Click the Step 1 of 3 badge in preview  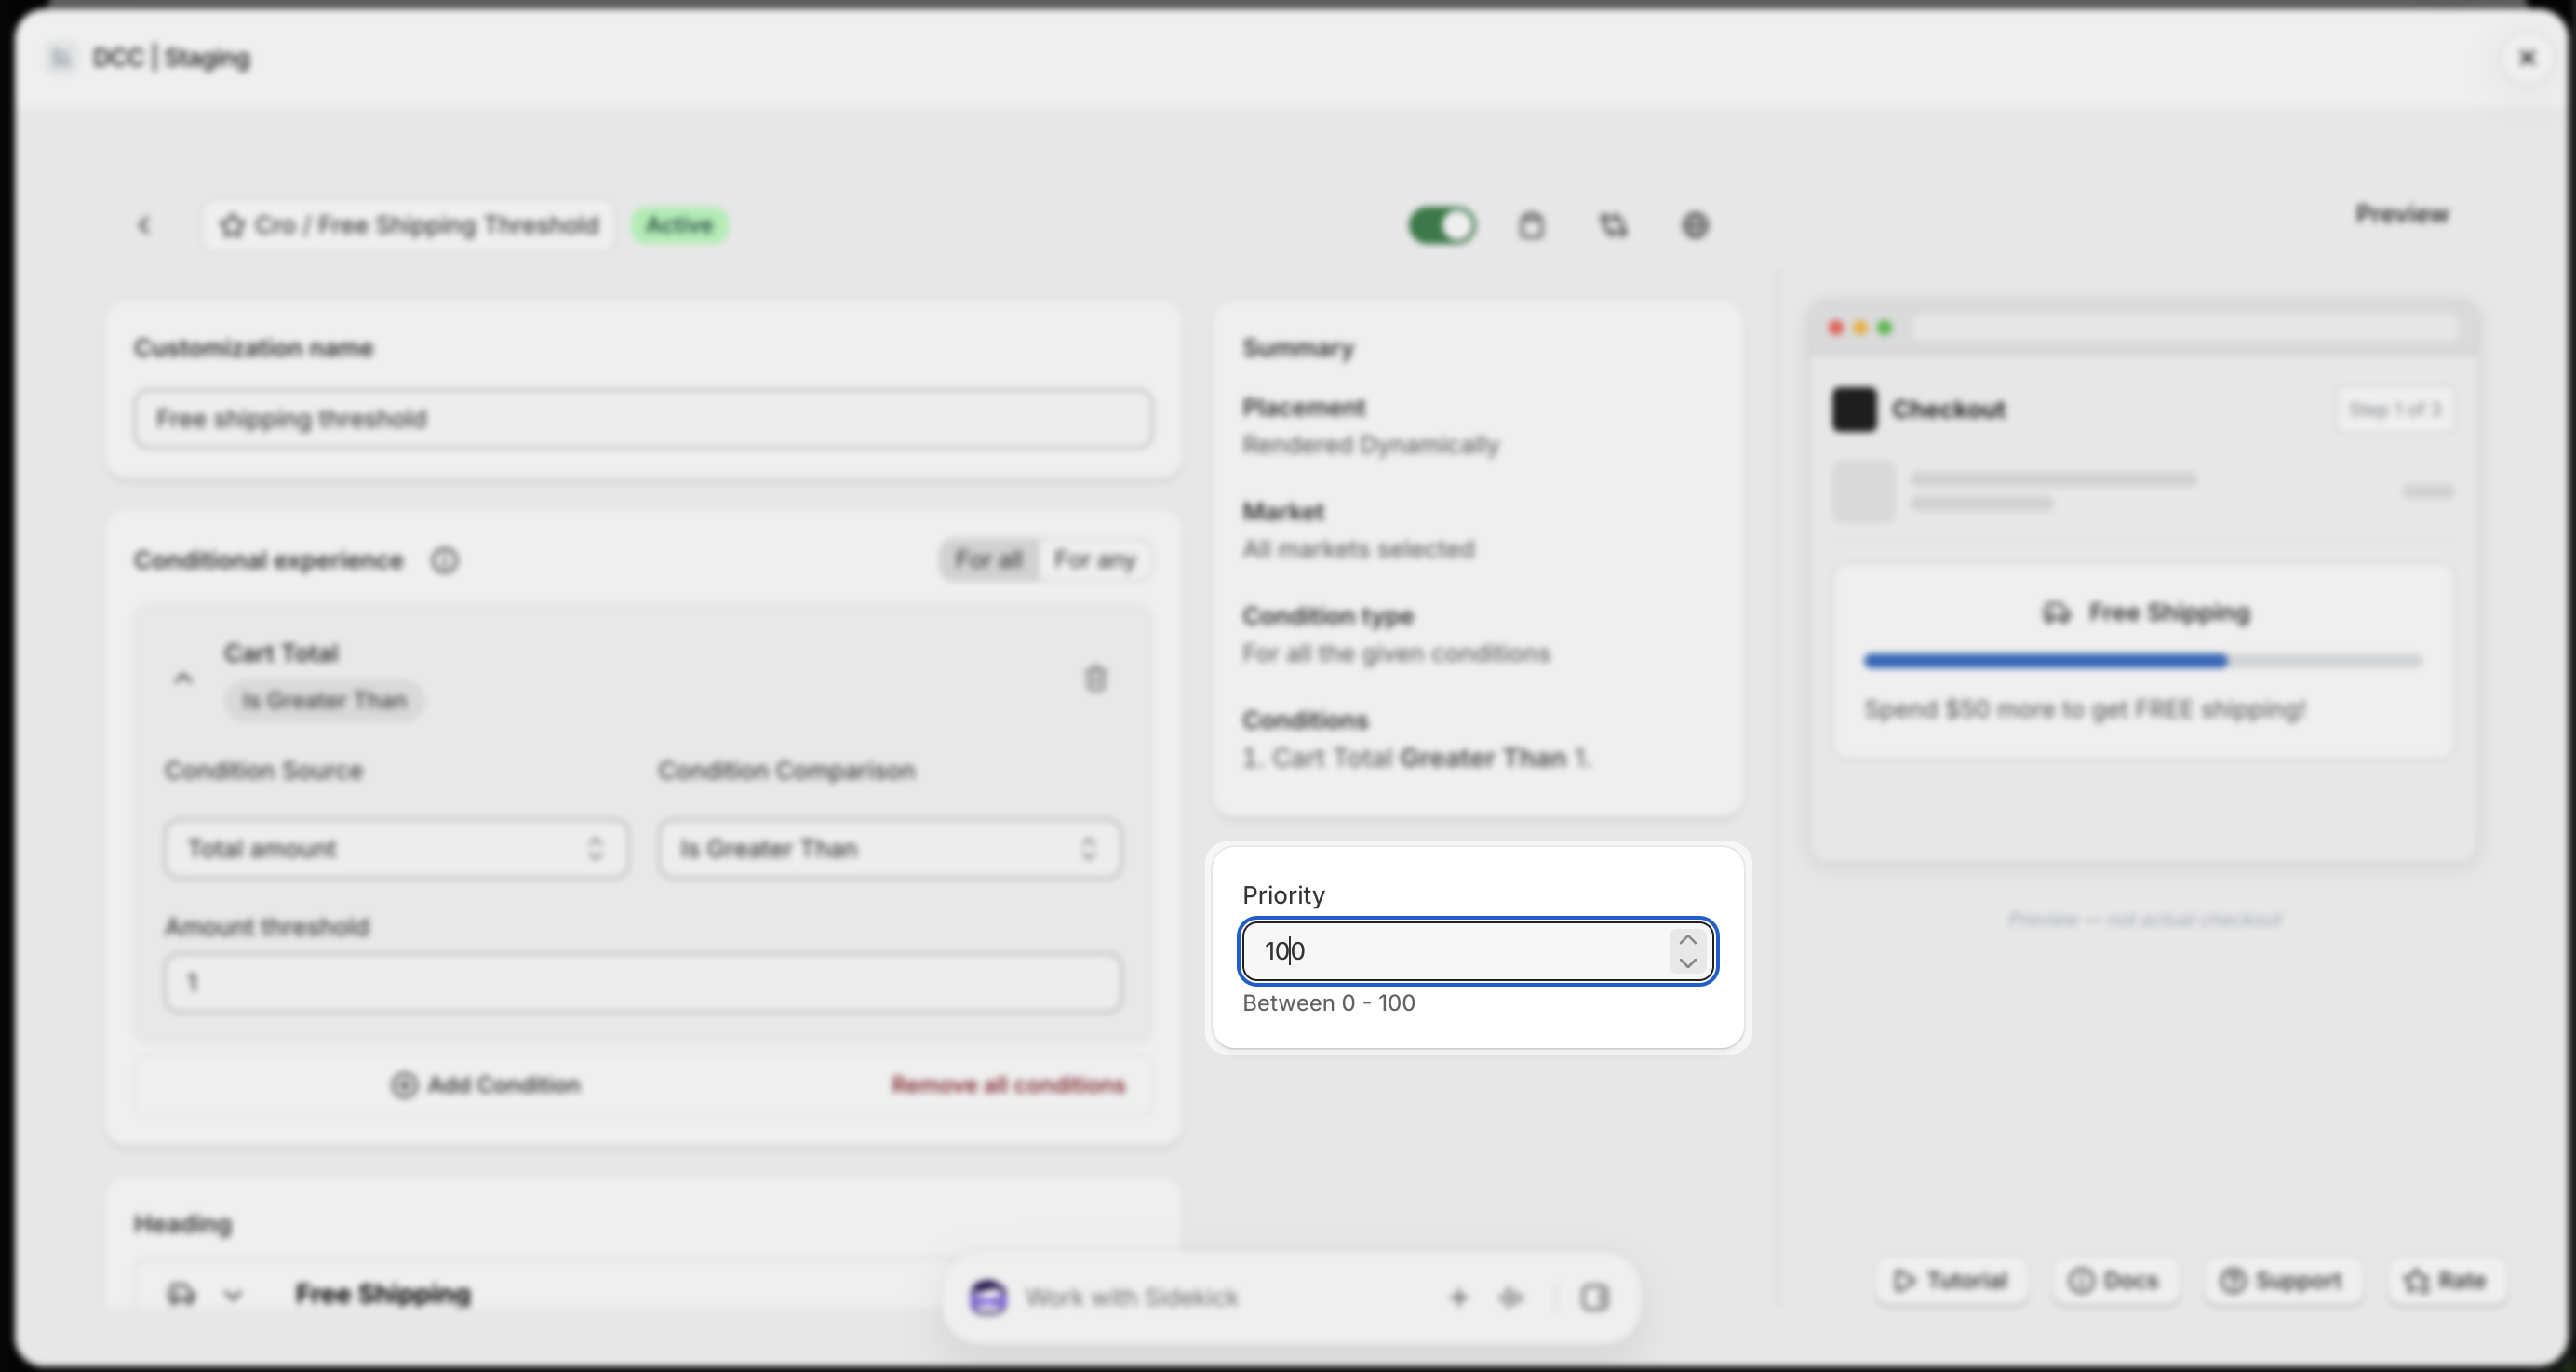click(2395, 410)
